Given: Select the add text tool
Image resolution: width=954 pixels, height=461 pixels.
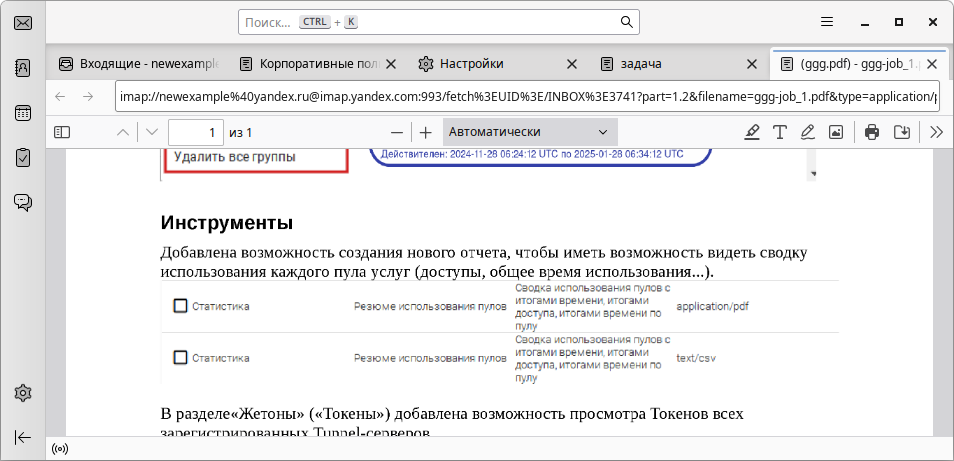Looking at the screenshot, I should [x=779, y=132].
